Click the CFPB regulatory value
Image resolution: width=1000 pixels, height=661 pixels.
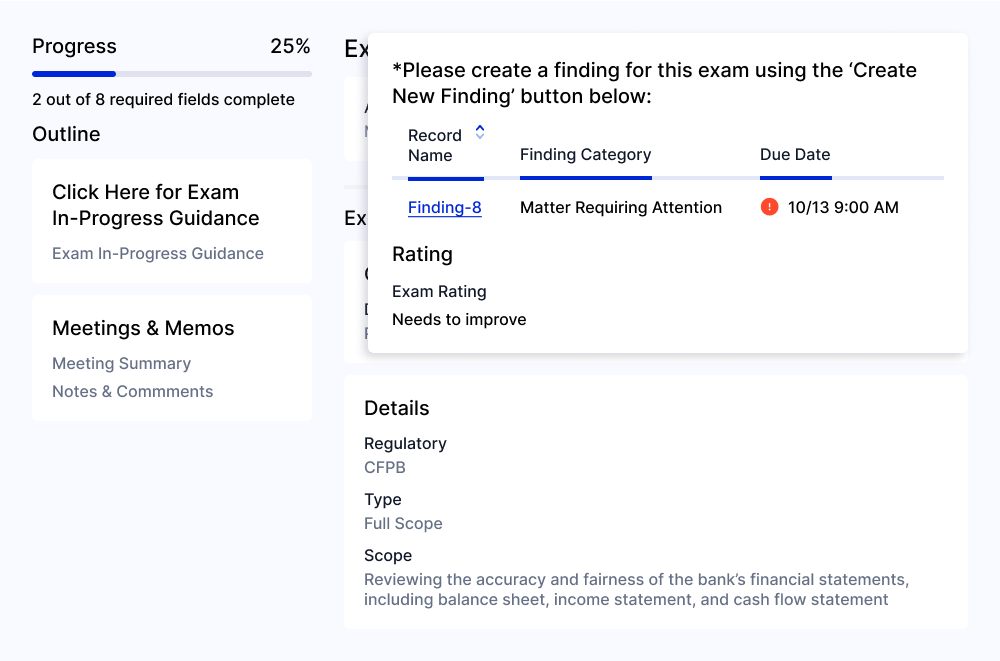(x=385, y=467)
